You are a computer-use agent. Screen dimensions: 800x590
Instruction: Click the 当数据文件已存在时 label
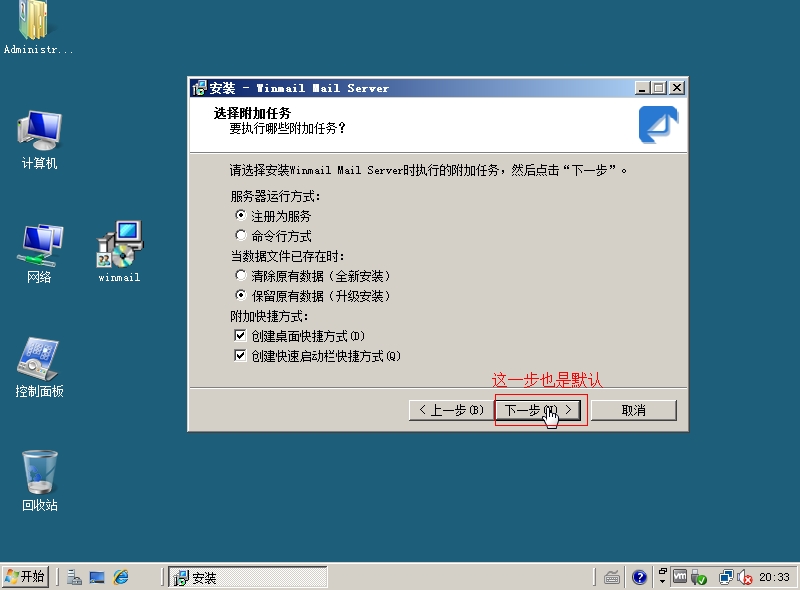click(x=287, y=256)
